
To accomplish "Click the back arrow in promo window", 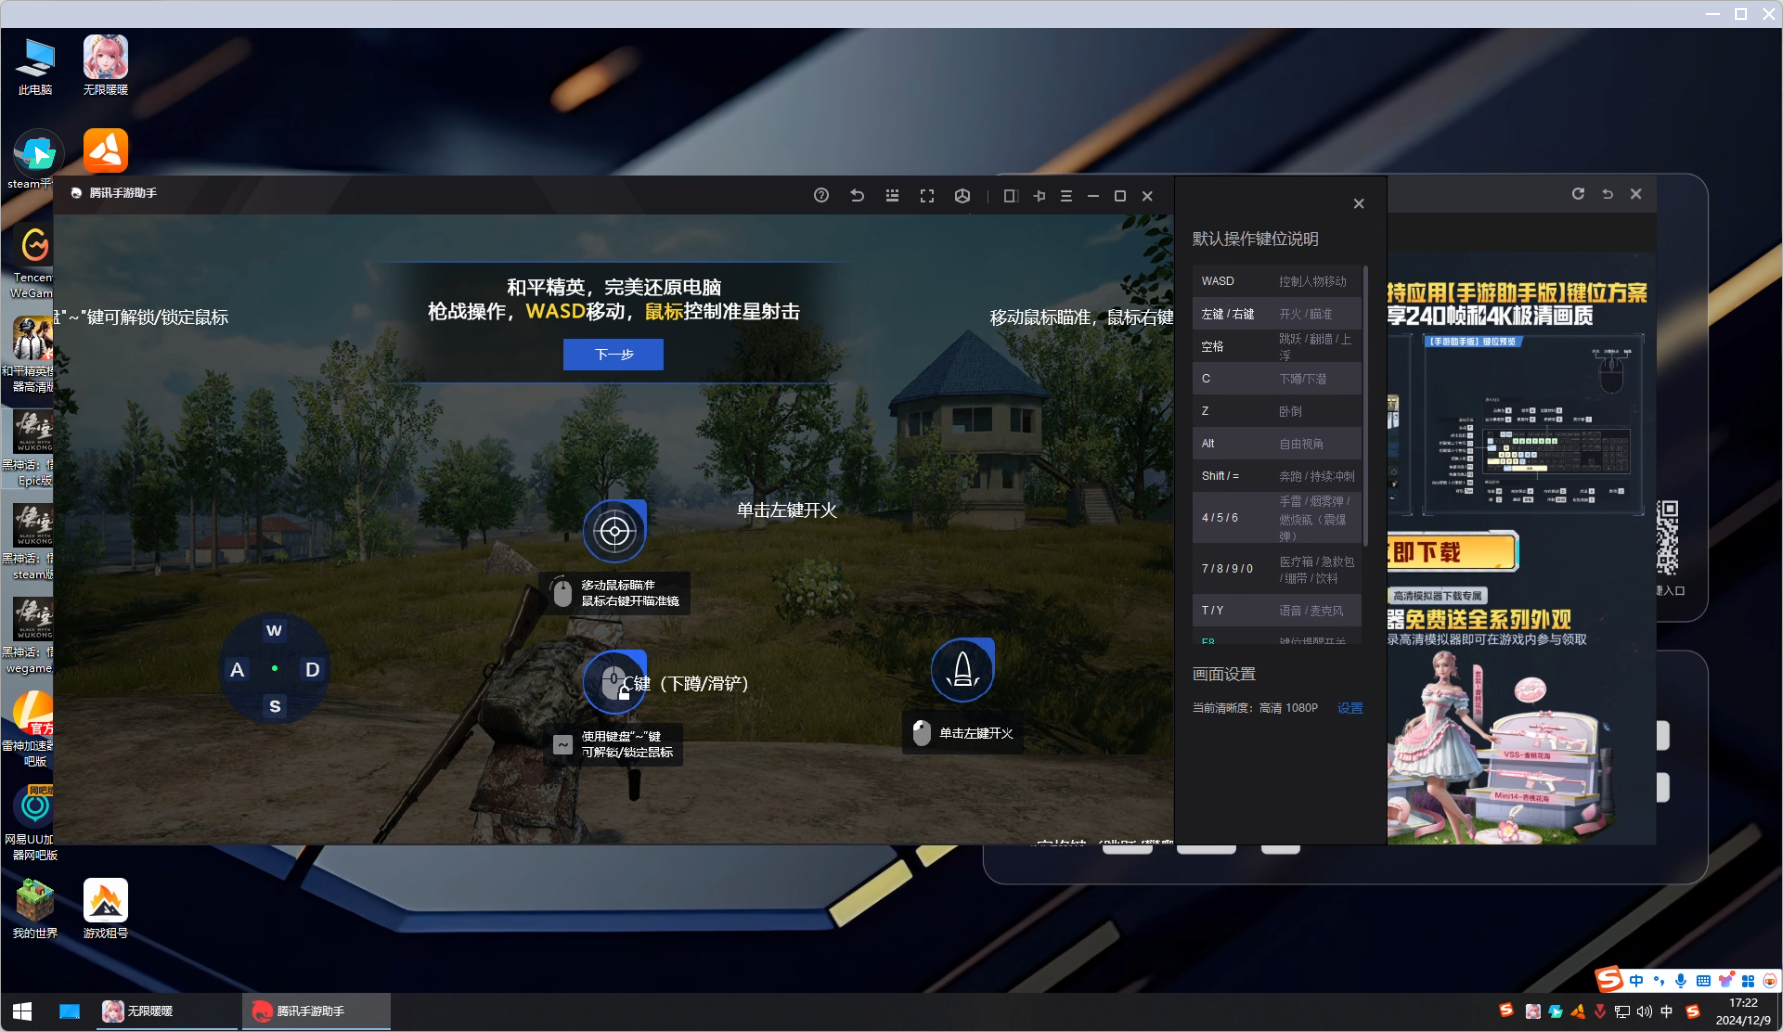I will click(x=1607, y=194).
